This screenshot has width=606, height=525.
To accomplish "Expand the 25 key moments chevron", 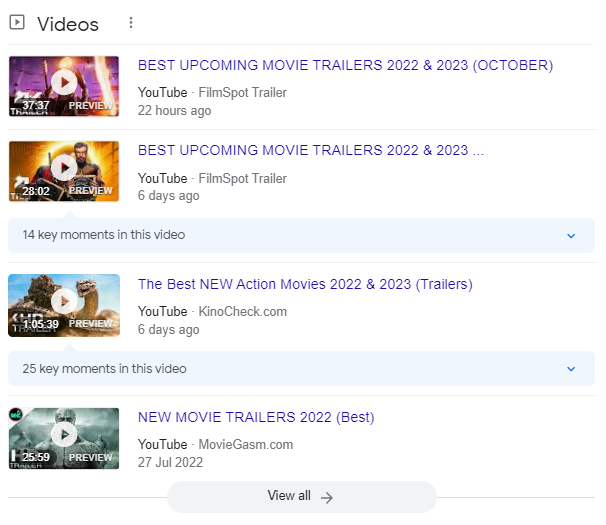I will 571,369.
